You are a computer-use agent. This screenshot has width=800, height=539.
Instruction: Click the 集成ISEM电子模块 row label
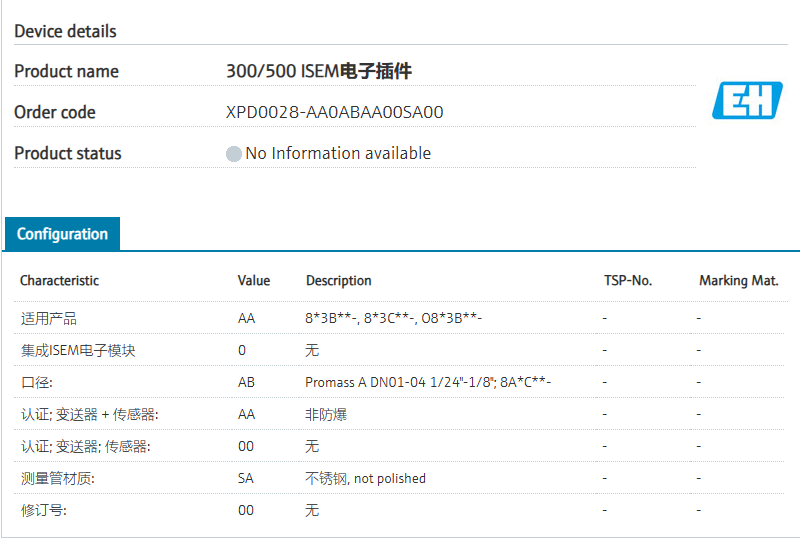click(x=78, y=350)
